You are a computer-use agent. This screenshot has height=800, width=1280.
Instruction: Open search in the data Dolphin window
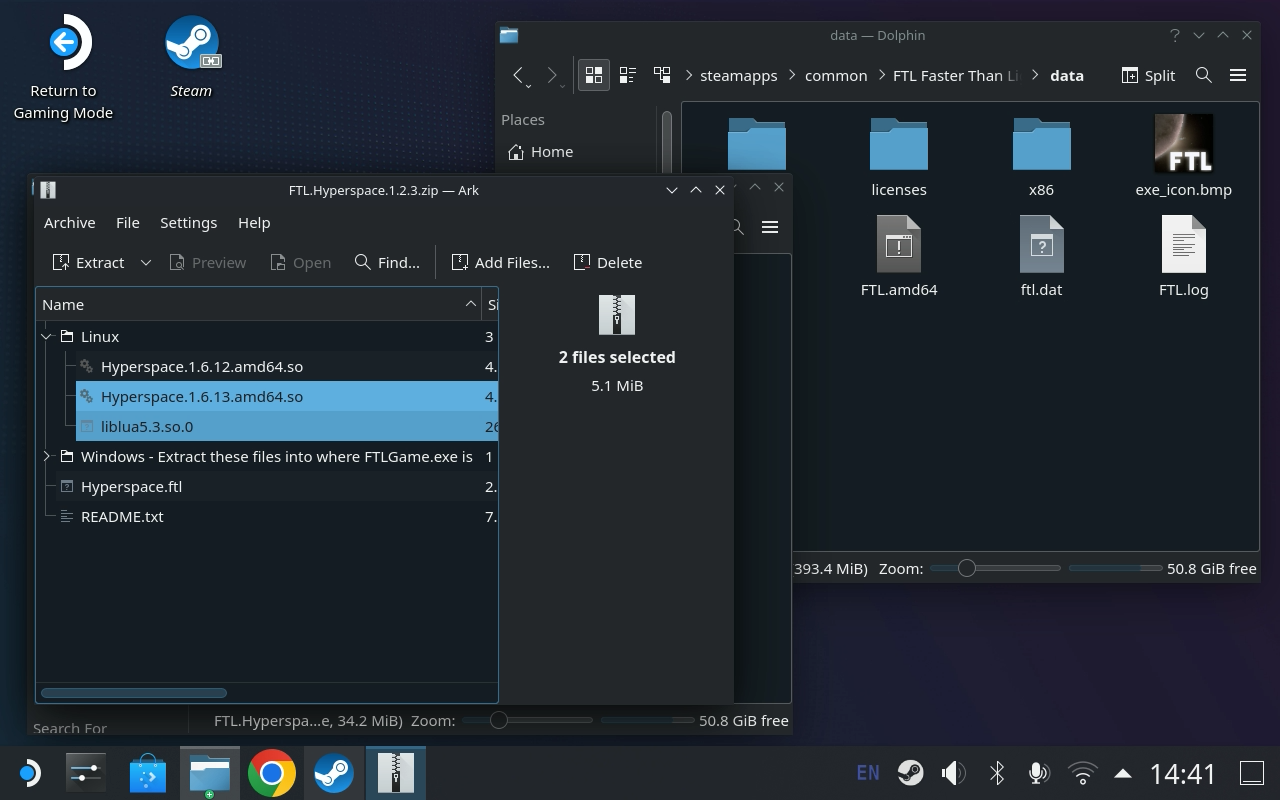point(1204,75)
